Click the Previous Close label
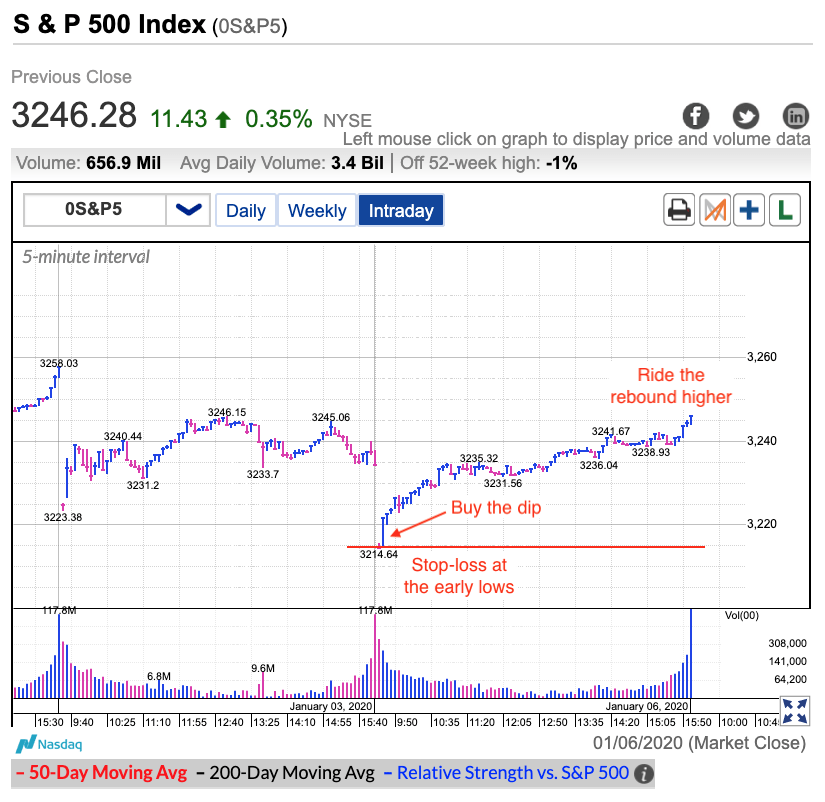The height and width of the screenshot is (802, 825). click(72, 77)
